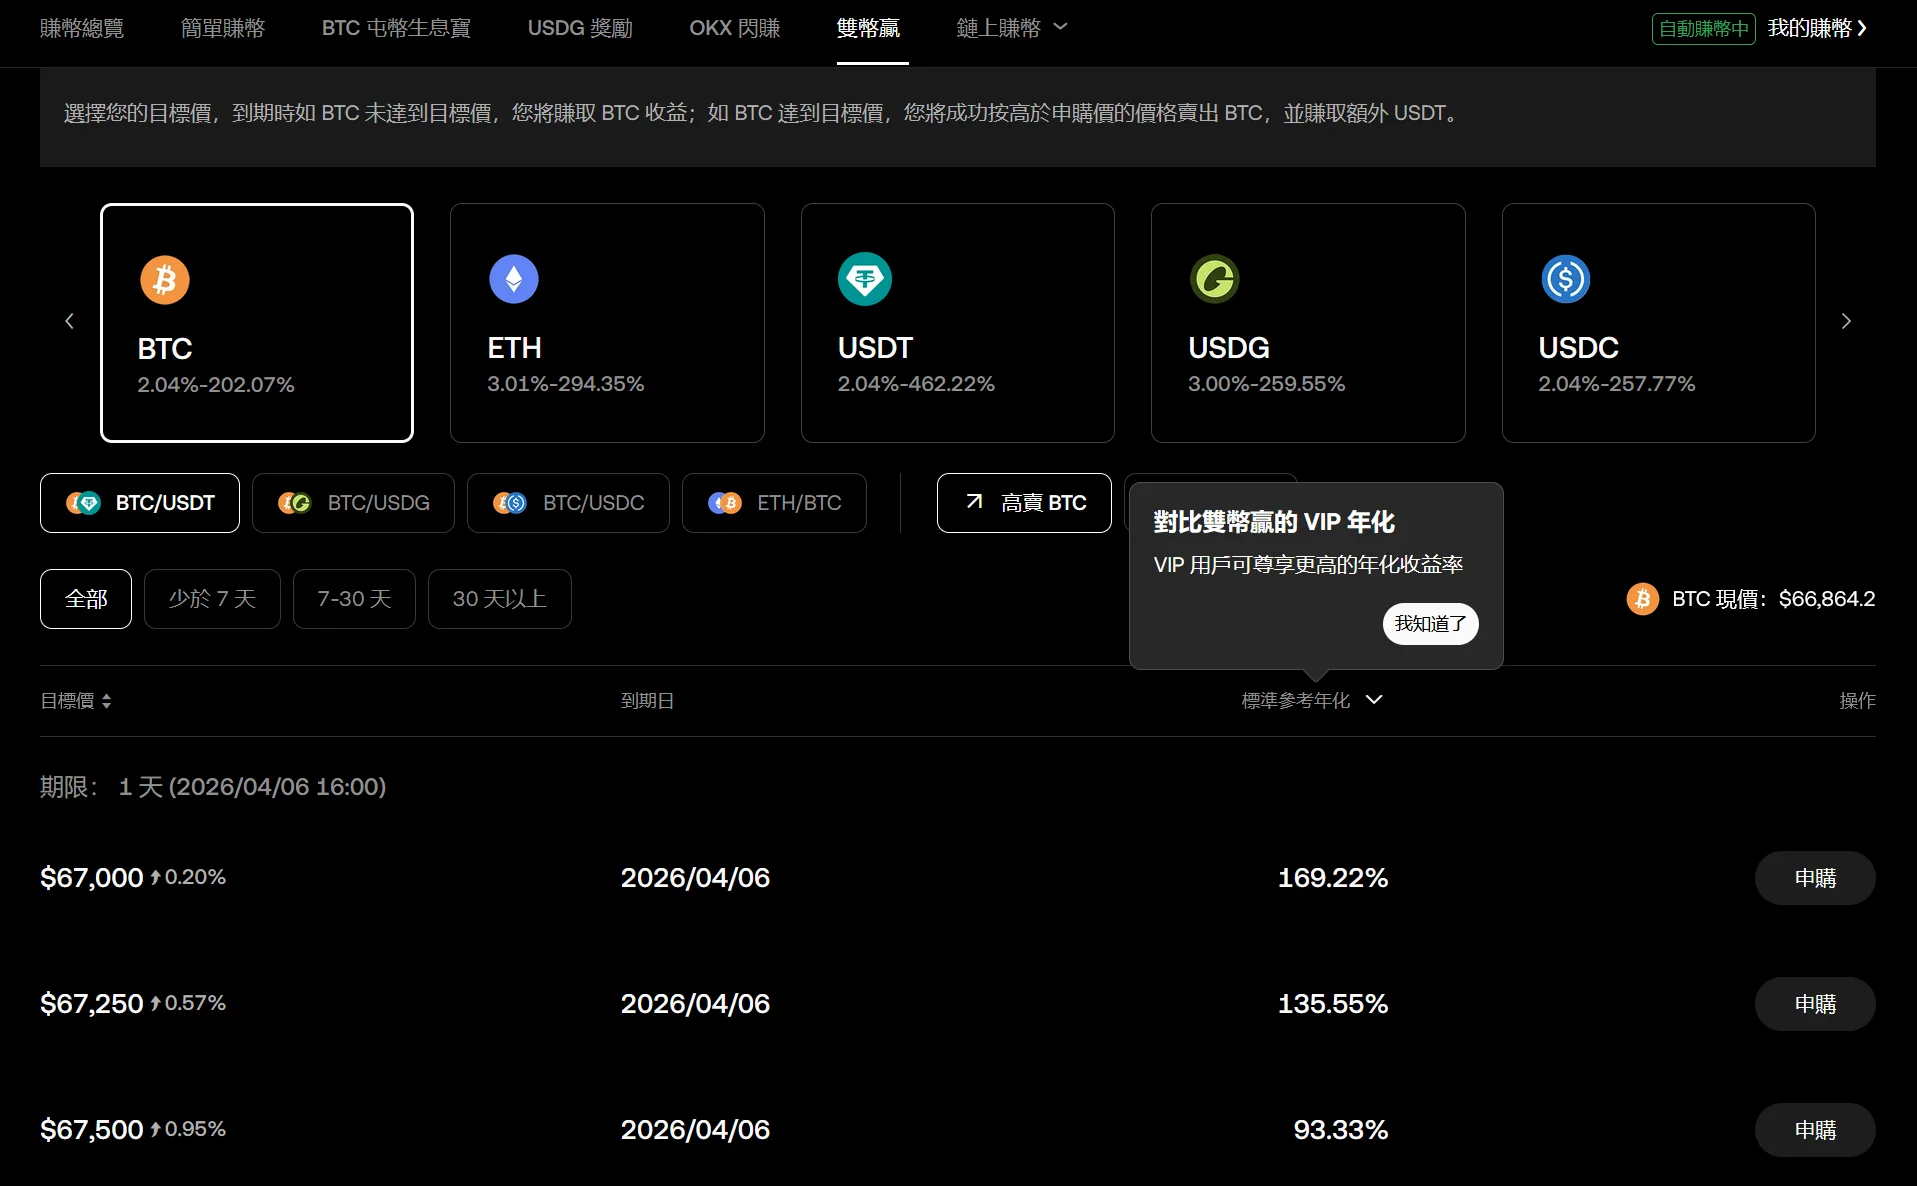Click the green USDG logo icon
This screenshot has height=1186, width=1917.
click(x=1215, y=279)
